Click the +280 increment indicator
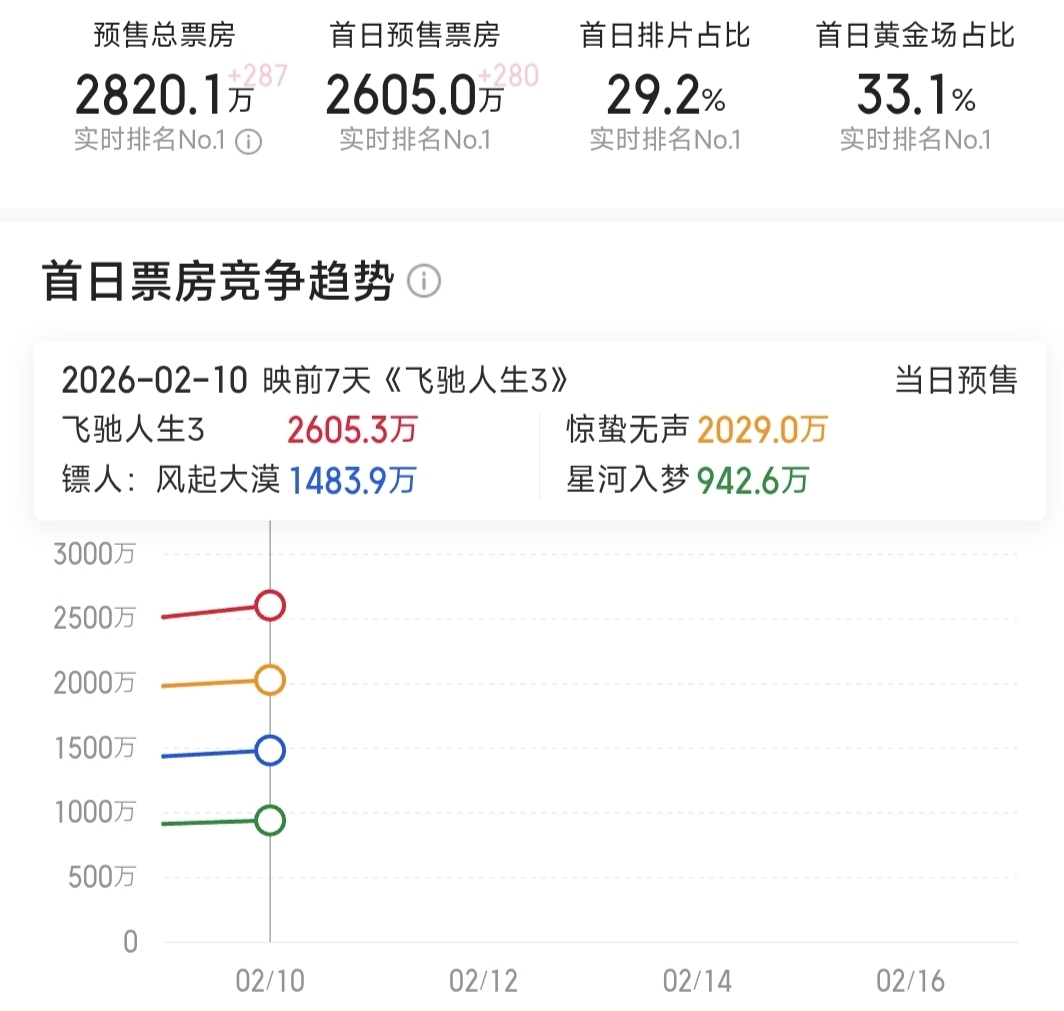 tap(509, 75)
